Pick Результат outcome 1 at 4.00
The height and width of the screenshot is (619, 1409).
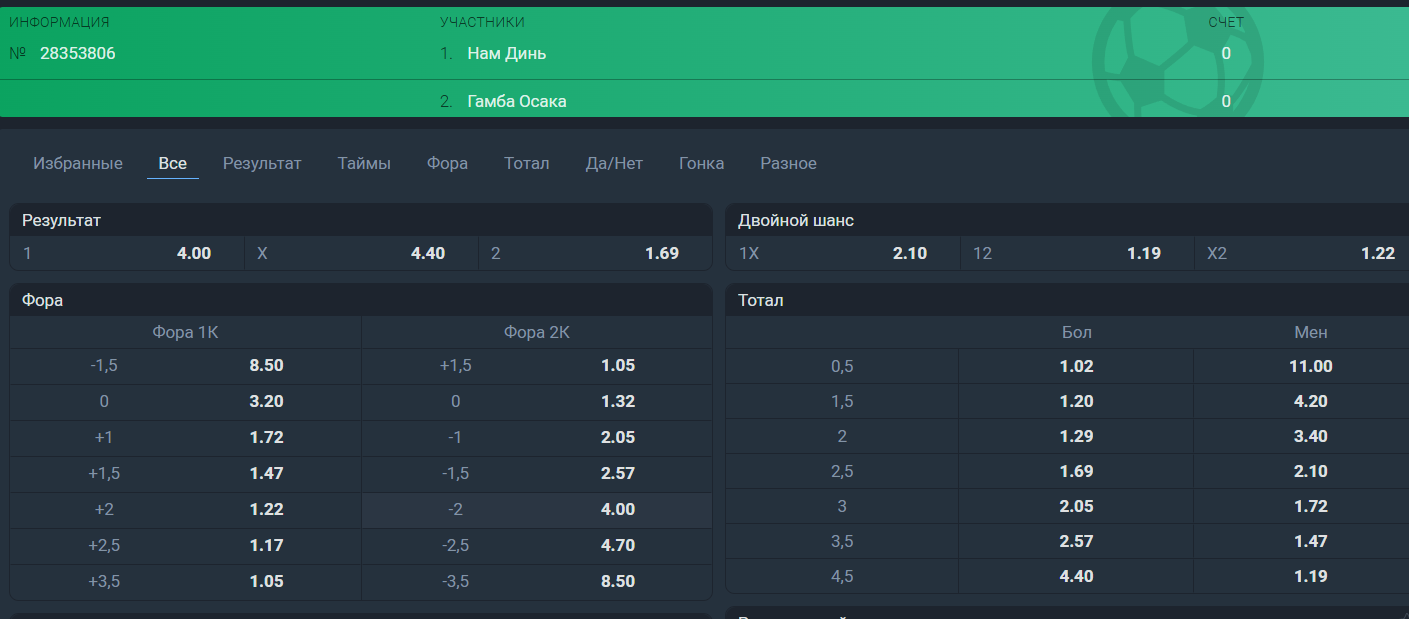127,253
